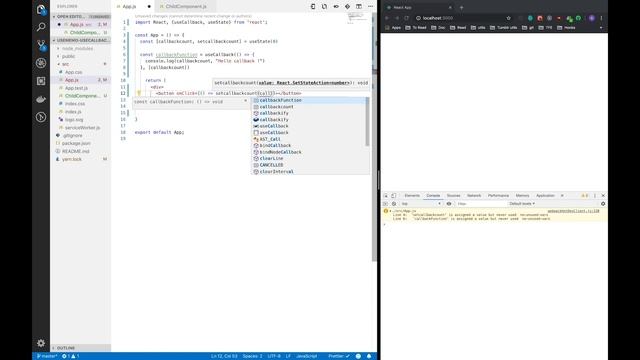The image size is (640, 360).
Task: Select bindNodeCallback suggestion in autocomplete
Action: click(x=309, y=152)
